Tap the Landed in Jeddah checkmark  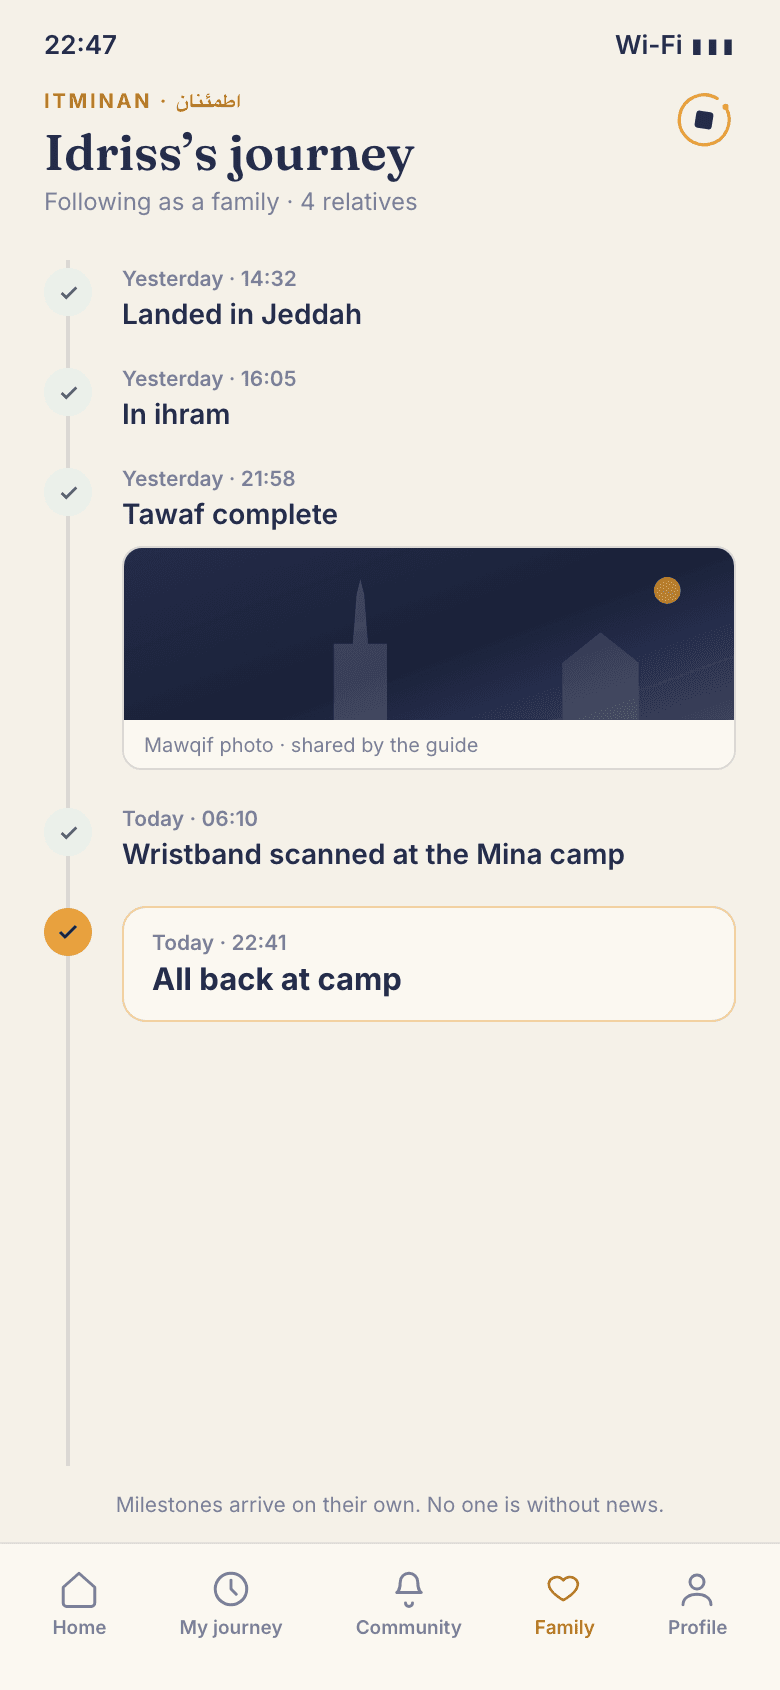(x=68, y=293)
